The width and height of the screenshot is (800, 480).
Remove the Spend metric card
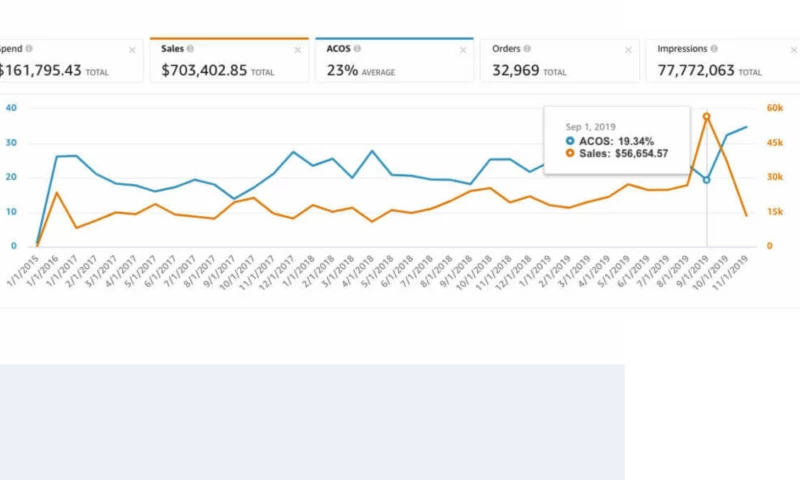click(x=132, y=49)
